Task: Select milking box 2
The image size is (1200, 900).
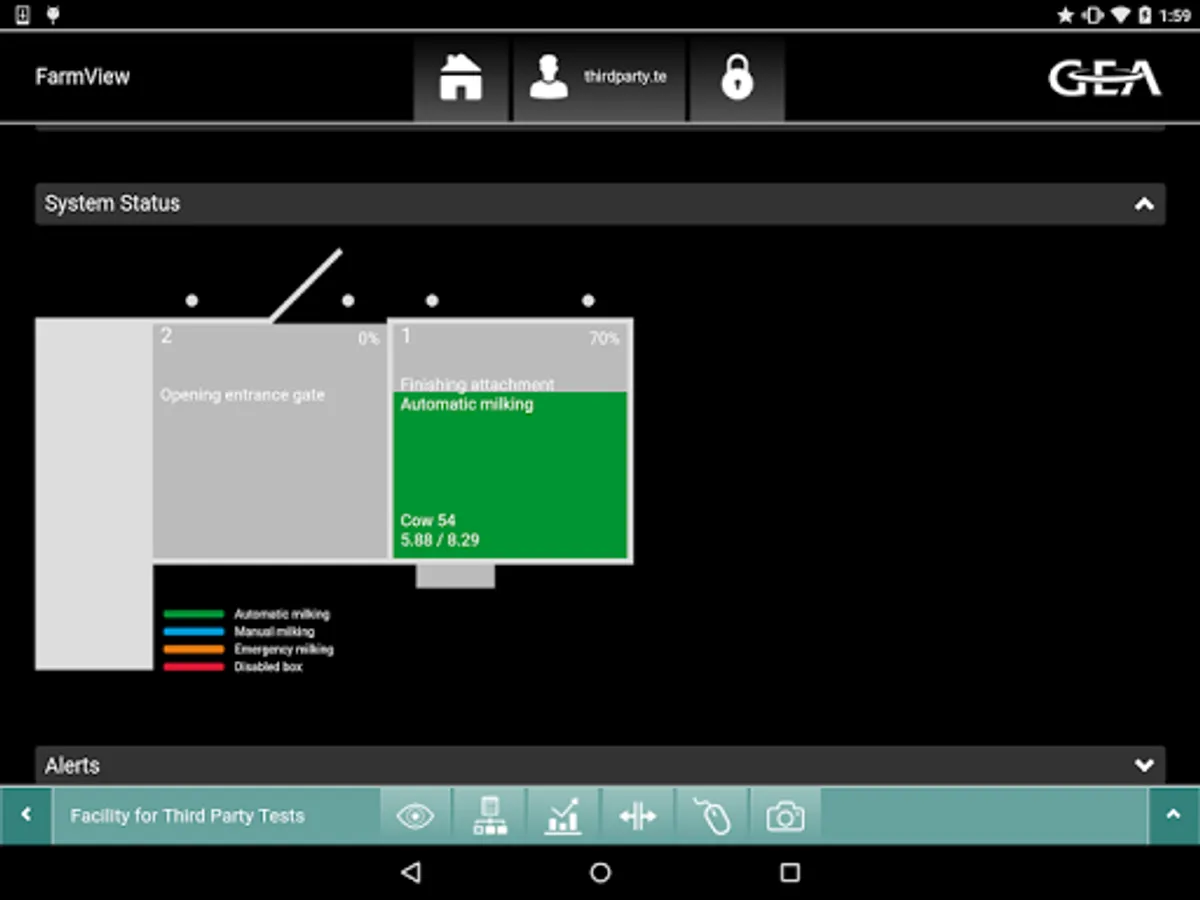Action: tap(270, 440)
